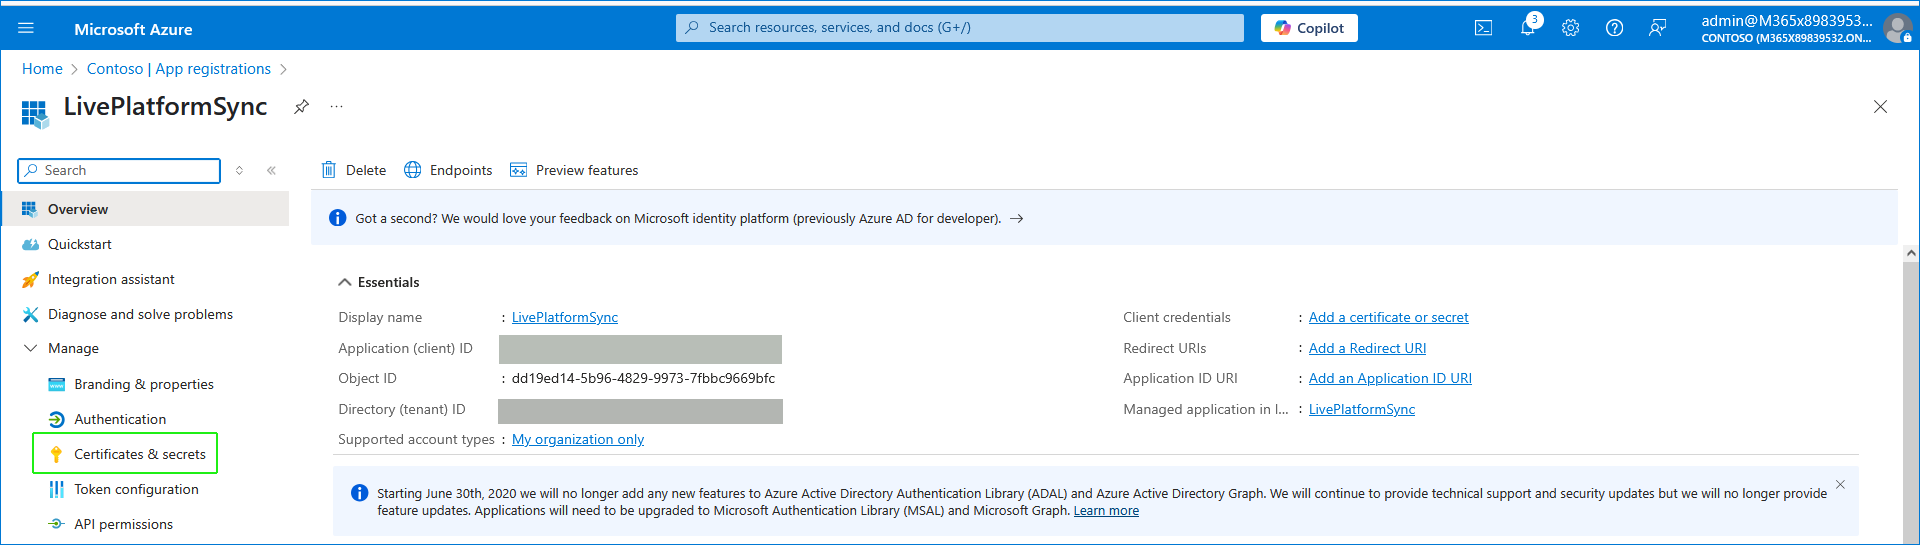The image size is (1920, 545).
Task: Click the Authentication loop icon
Action: click(x=57, y=419)
